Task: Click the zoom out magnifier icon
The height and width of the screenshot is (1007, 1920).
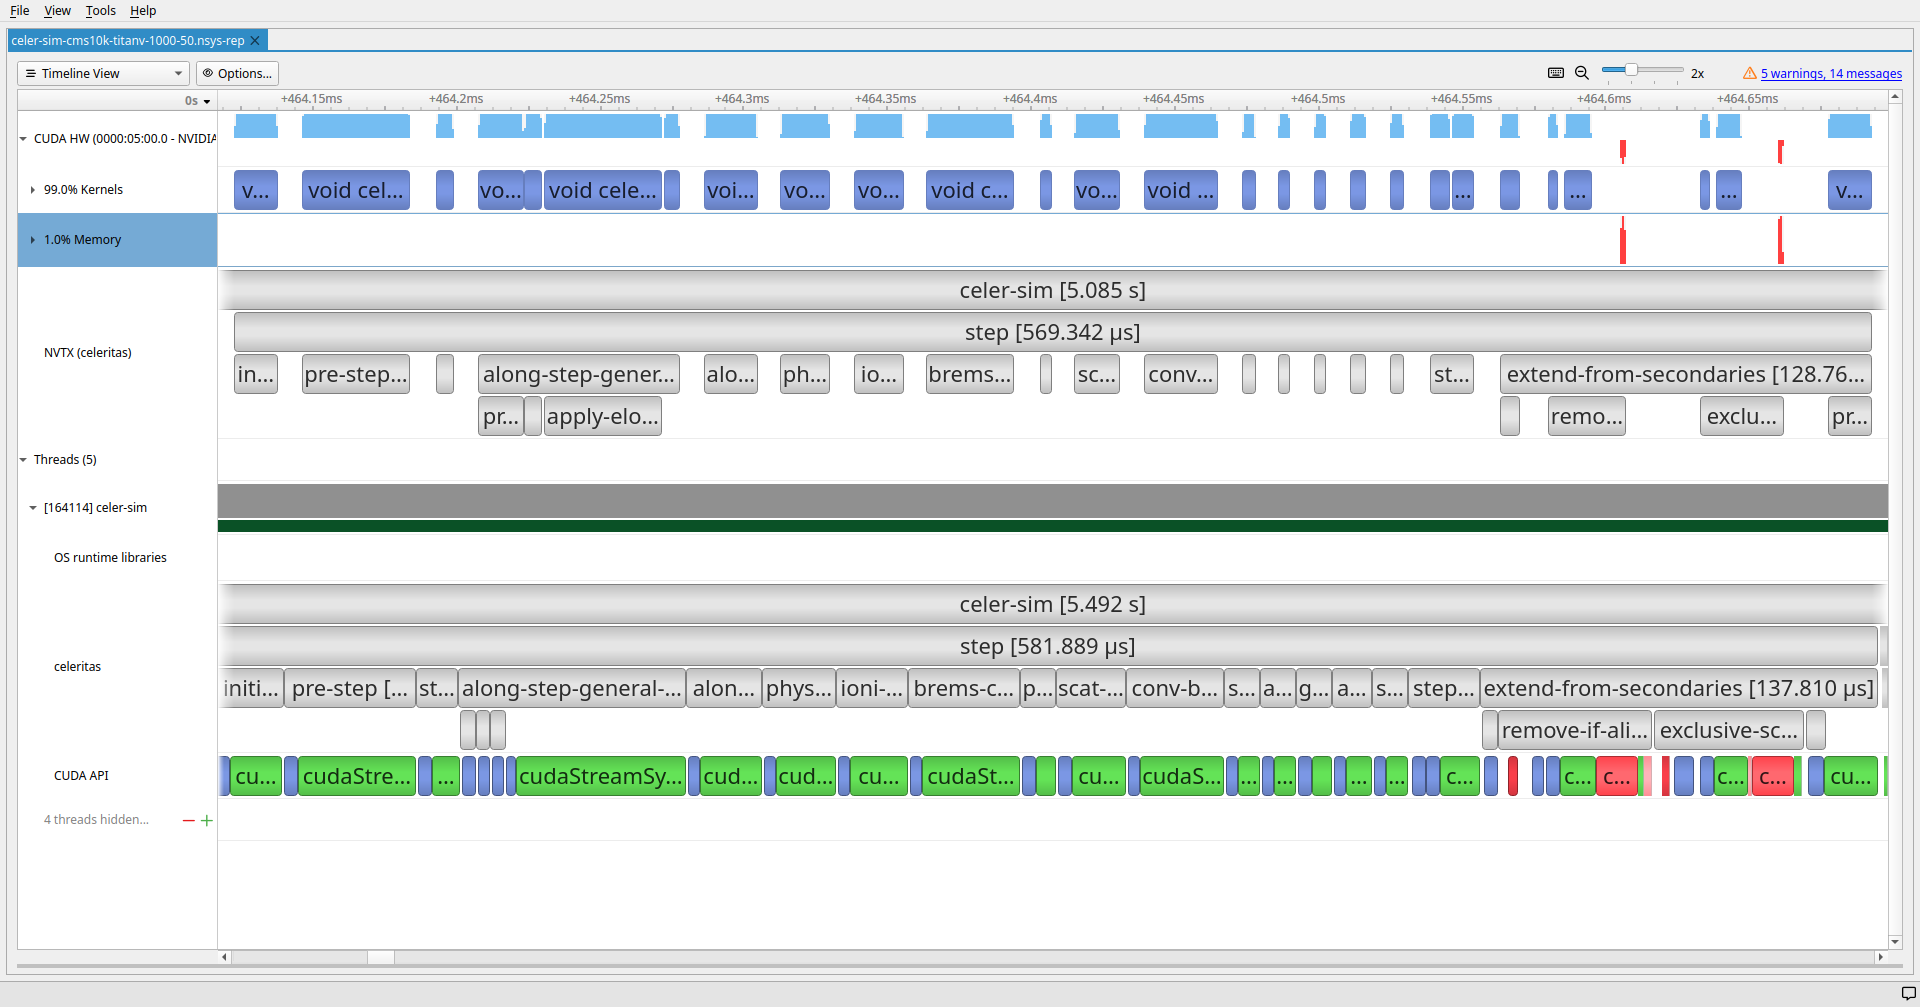Action: click(1582, 73)
